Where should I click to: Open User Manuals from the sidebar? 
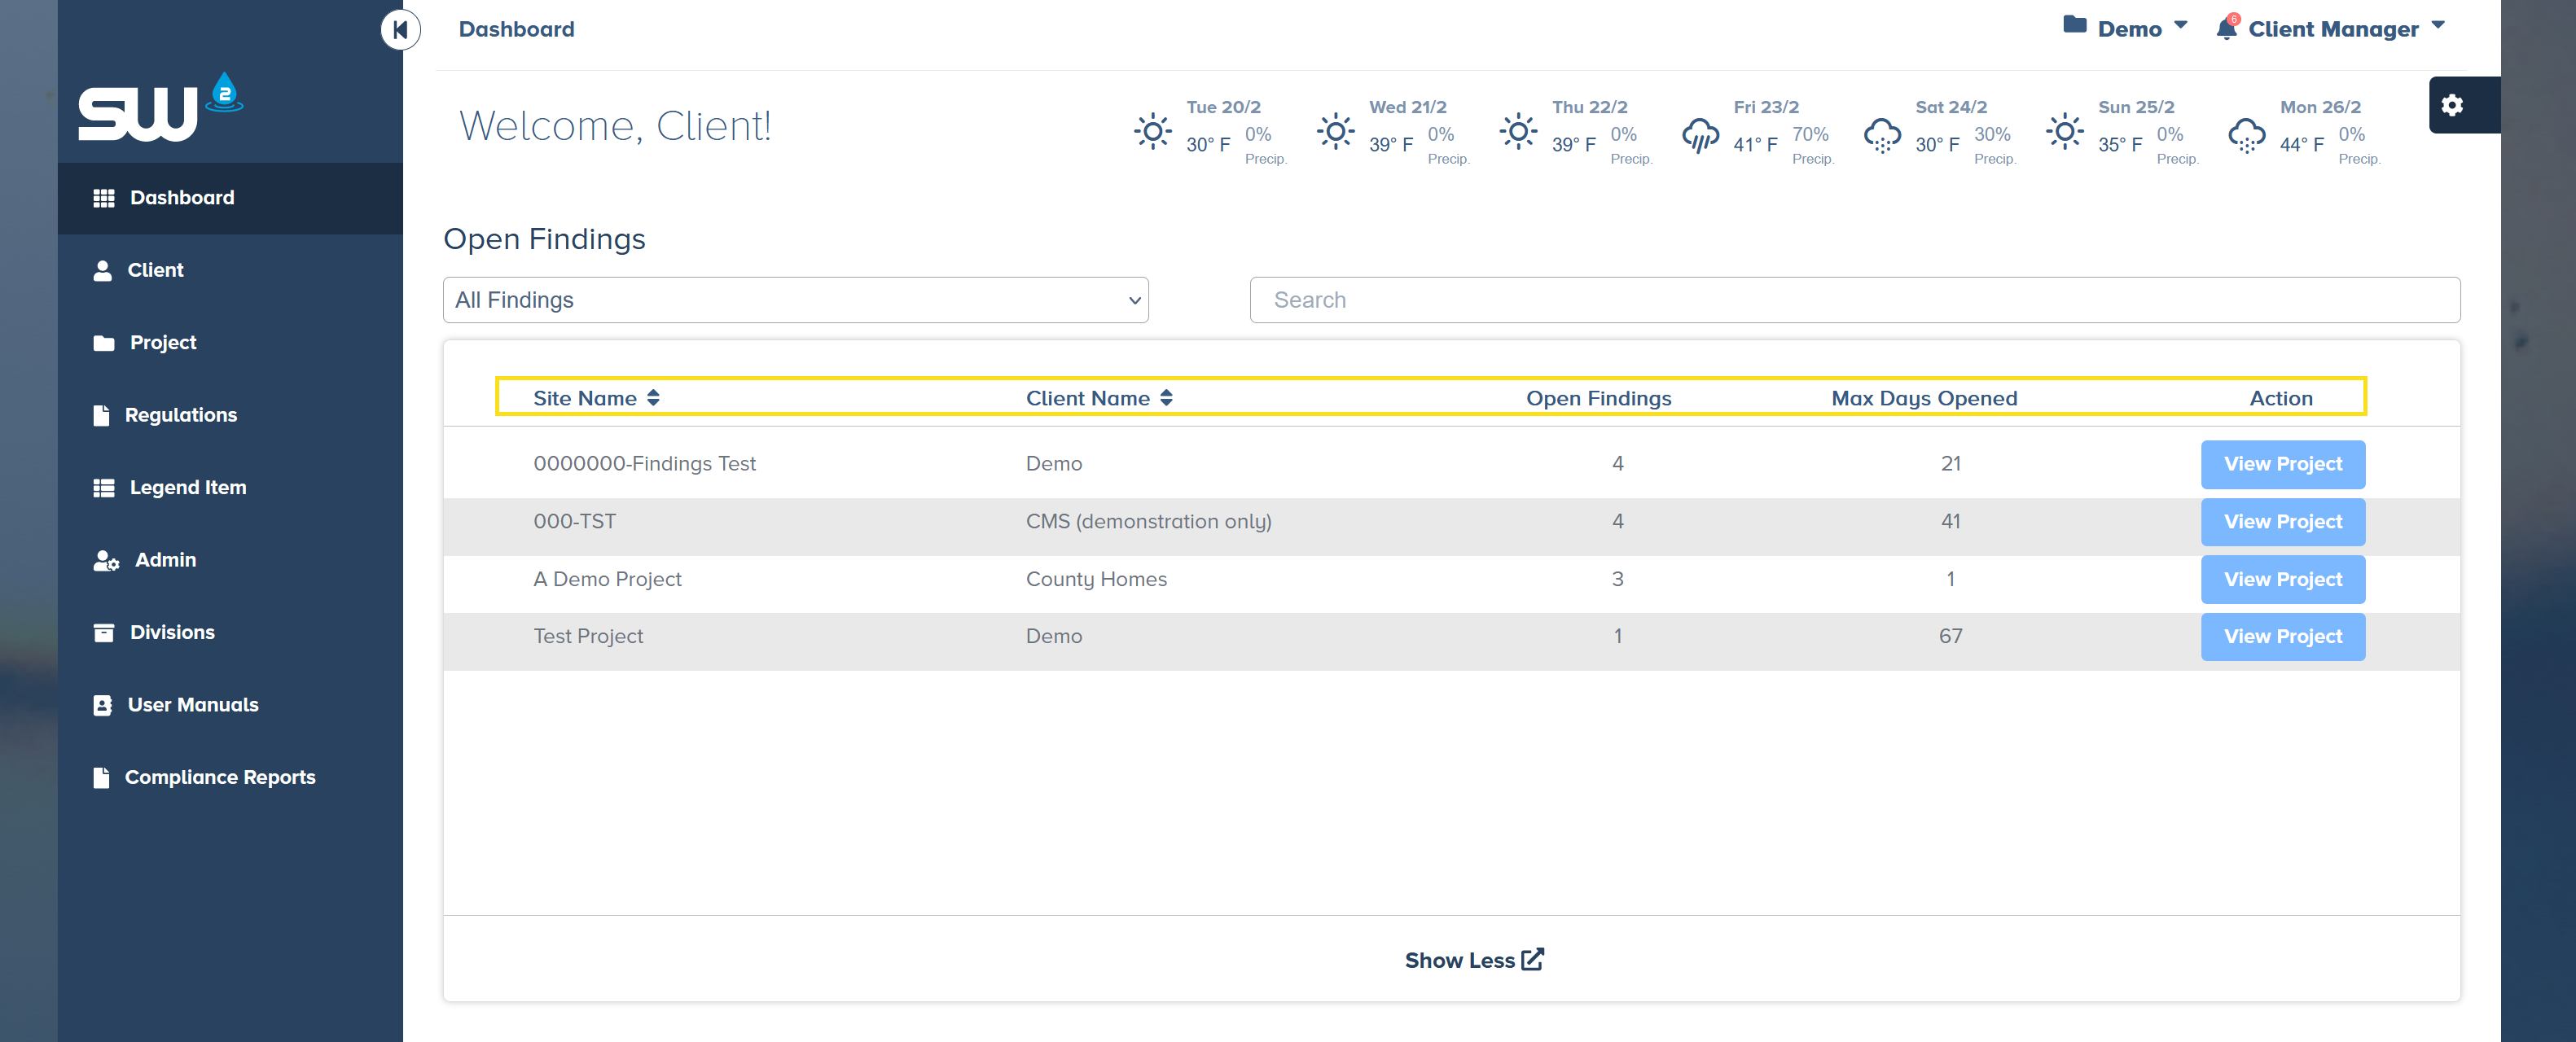coord(192,705)
